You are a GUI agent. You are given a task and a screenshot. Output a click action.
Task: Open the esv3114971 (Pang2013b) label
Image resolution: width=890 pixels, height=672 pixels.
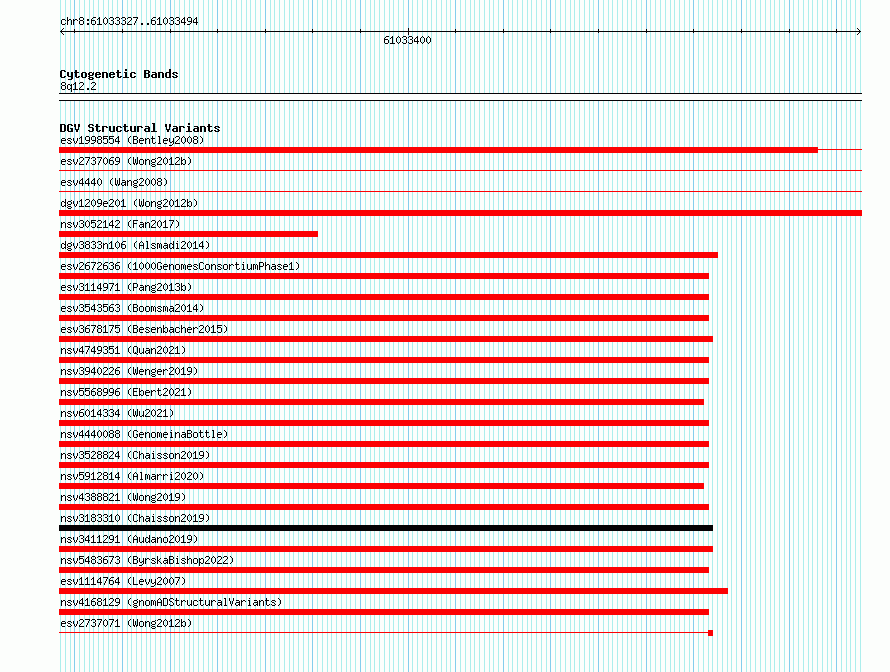tap(126, 287)
